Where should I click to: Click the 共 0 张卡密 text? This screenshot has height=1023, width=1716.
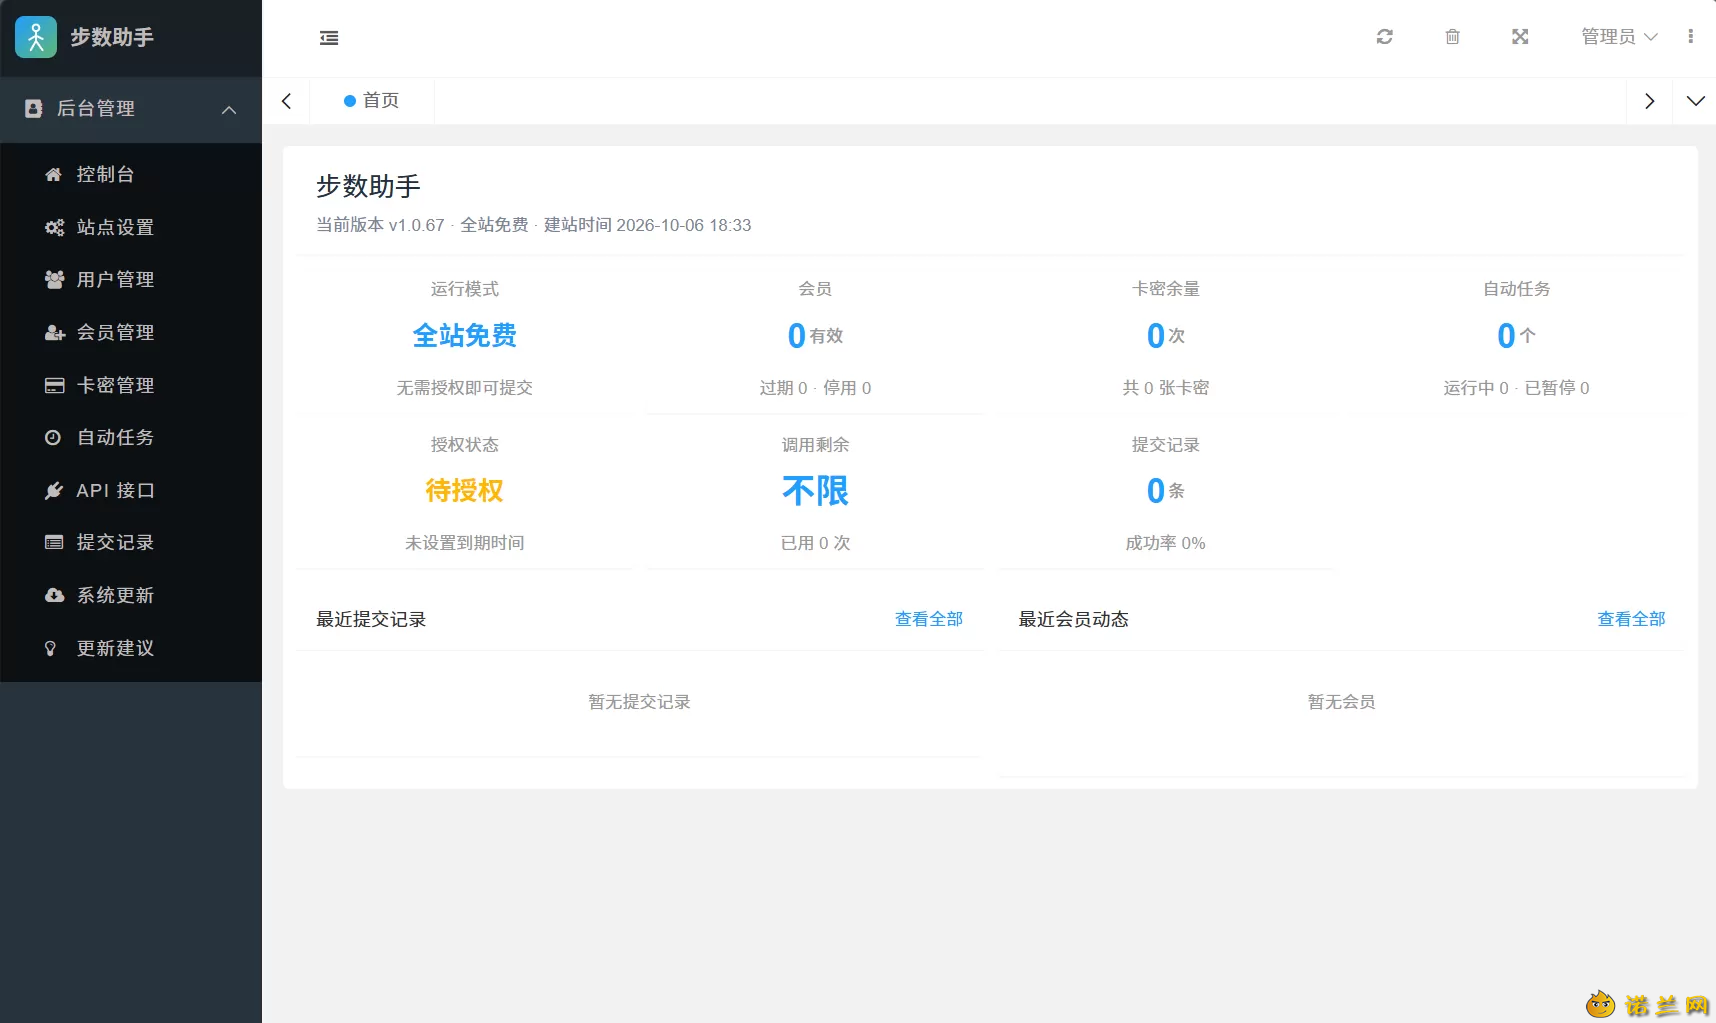1165,388
